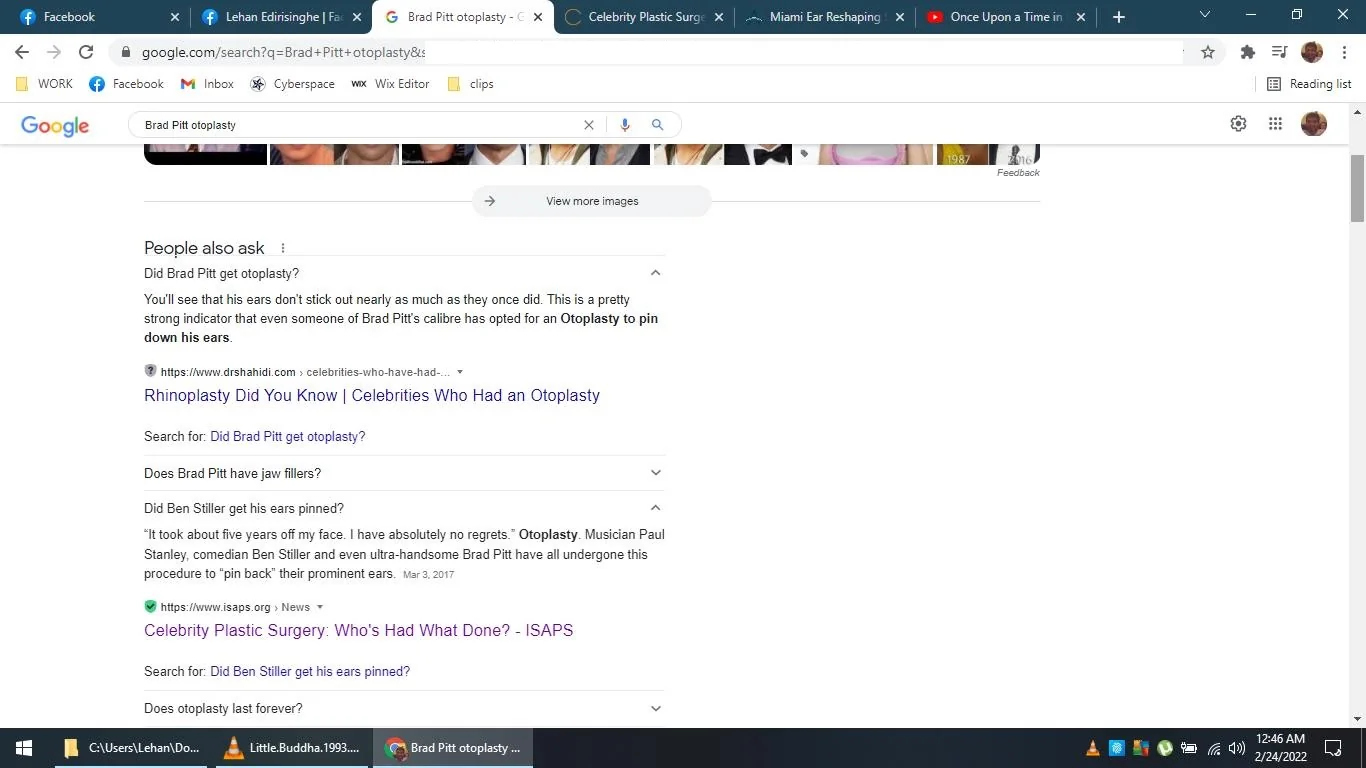Open the Windows Start menu

click(24, 748)
